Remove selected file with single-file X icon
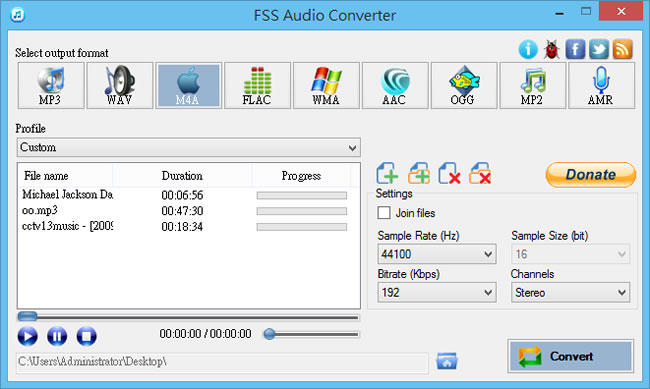The image size is (650, 389). 449,173
